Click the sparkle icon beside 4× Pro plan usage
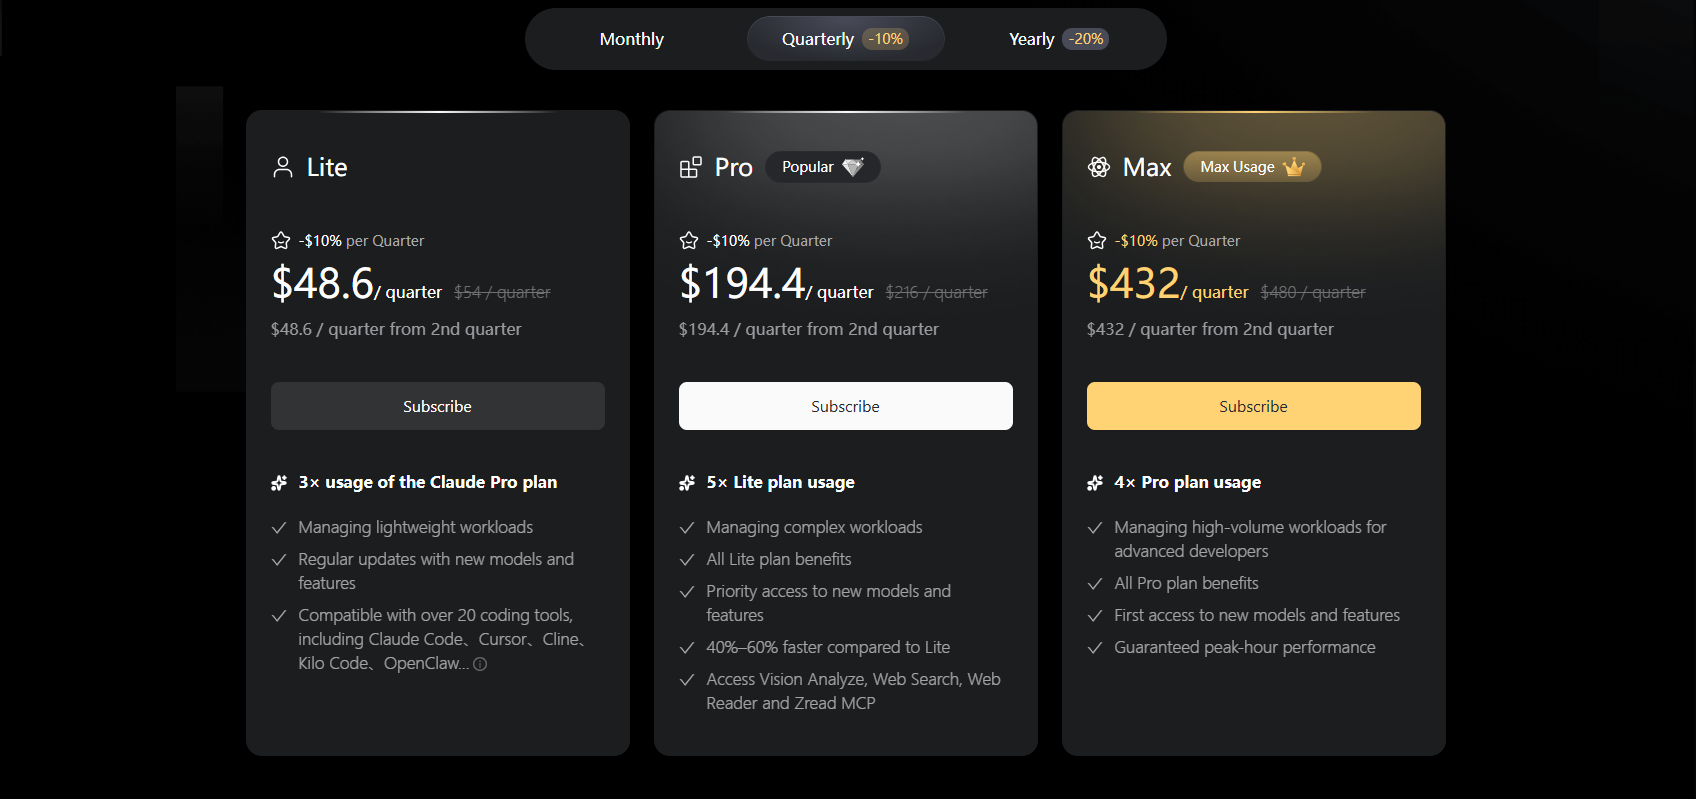1696x799 pixels. (x=1095, y=483)
